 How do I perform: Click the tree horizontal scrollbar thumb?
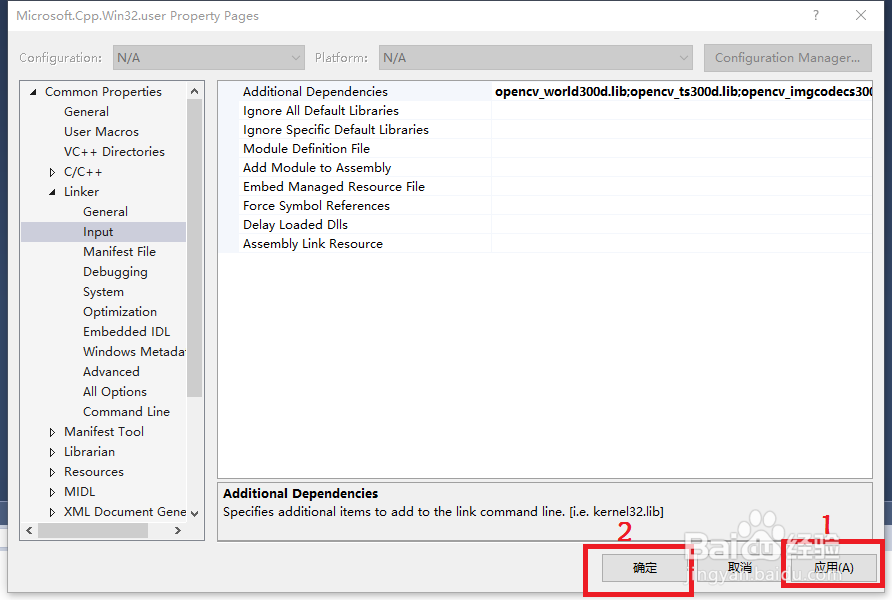93,530
